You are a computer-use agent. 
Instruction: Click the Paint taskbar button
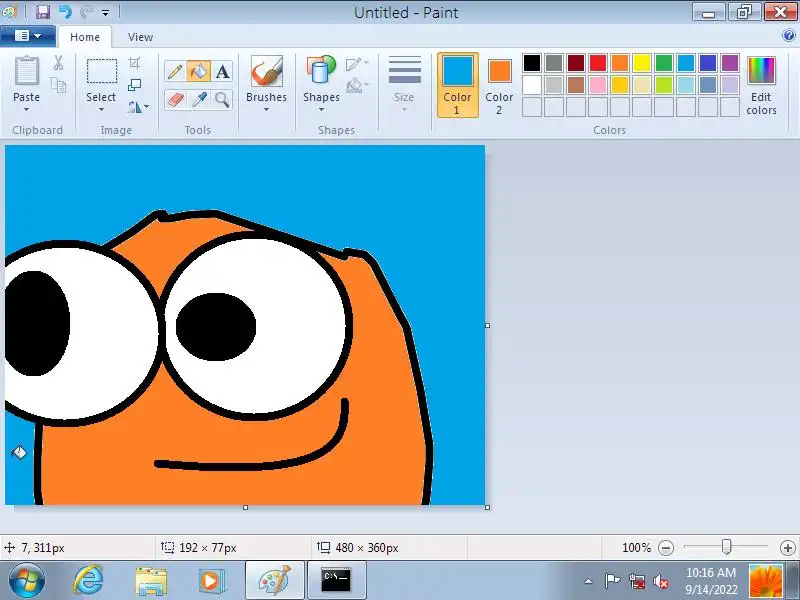274,580
